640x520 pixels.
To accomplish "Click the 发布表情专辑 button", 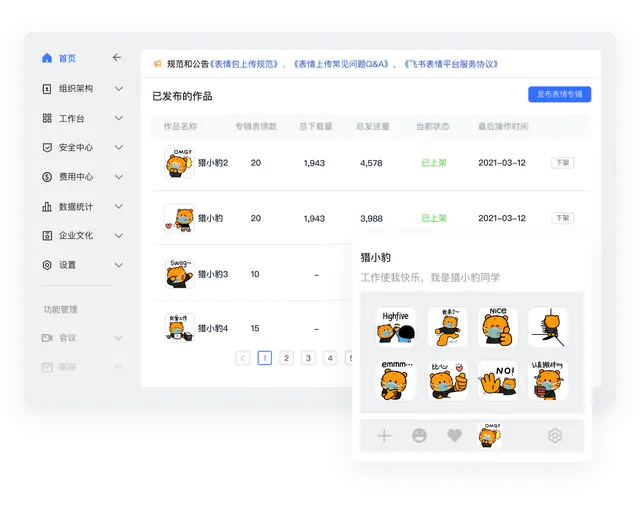I will (559, 94).
